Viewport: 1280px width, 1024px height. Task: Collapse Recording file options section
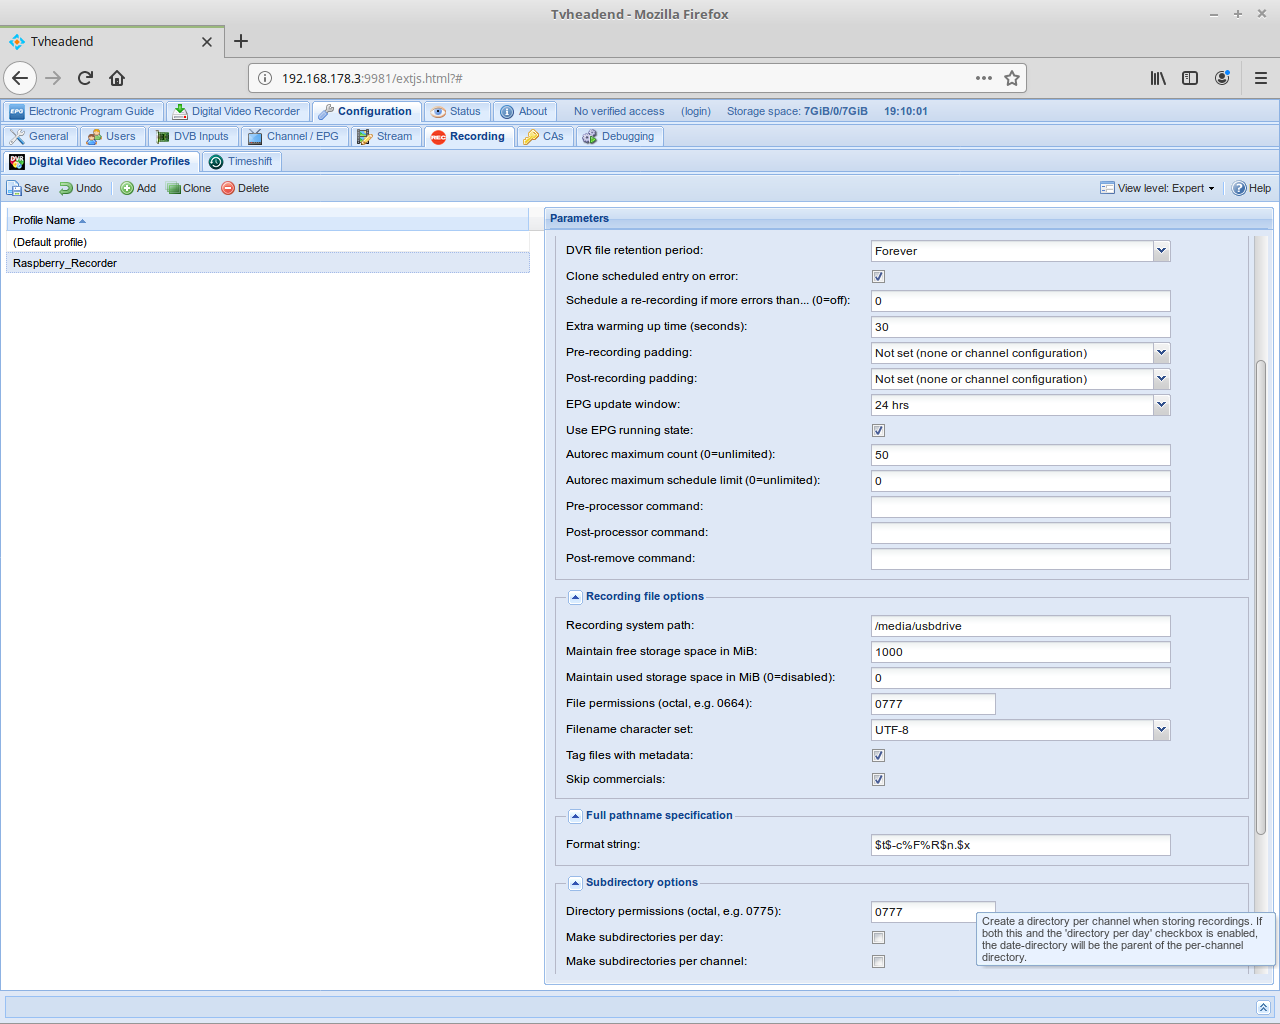pyautogui.click(x=575, y=597)
